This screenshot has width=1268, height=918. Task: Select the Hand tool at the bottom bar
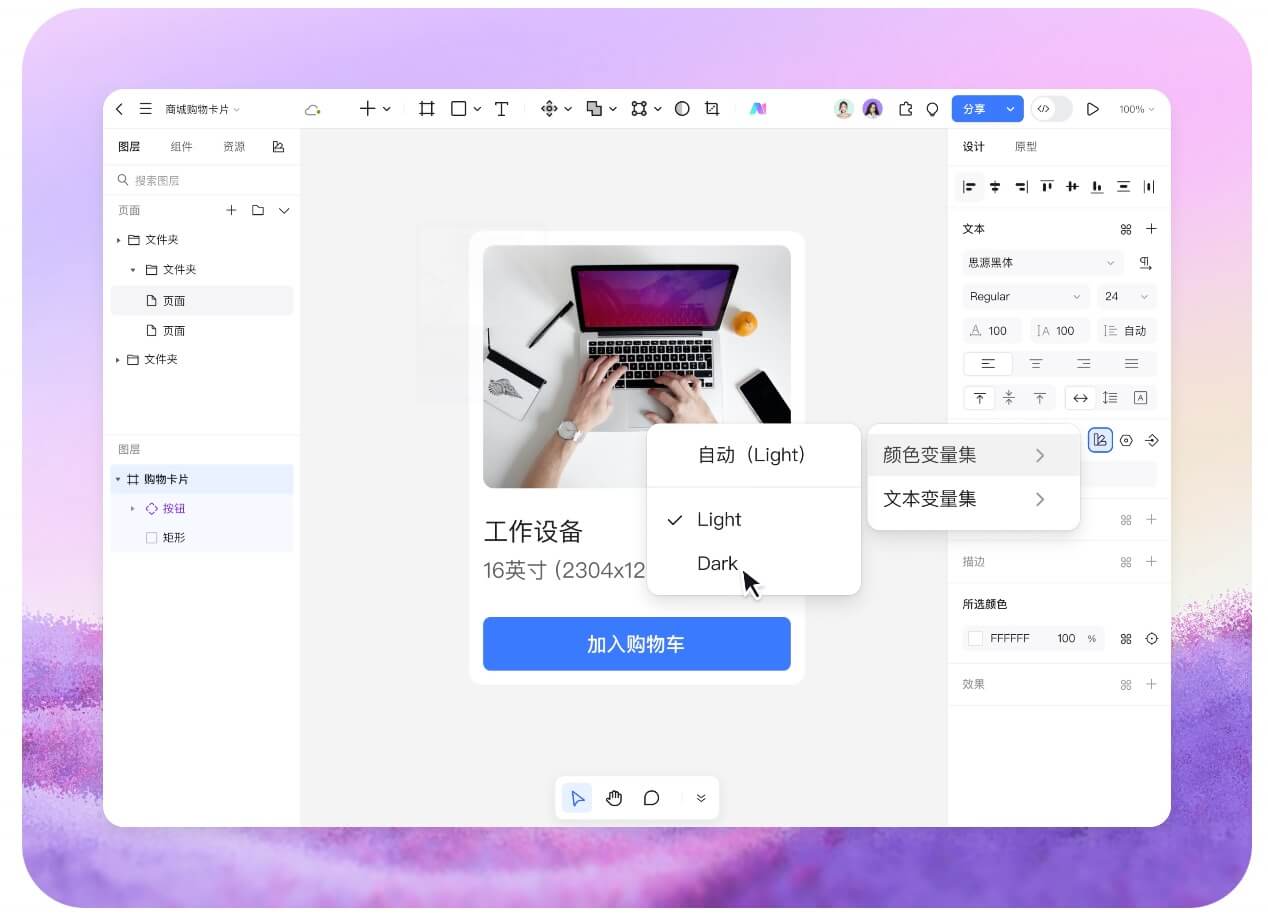click(x=614, y=797)
